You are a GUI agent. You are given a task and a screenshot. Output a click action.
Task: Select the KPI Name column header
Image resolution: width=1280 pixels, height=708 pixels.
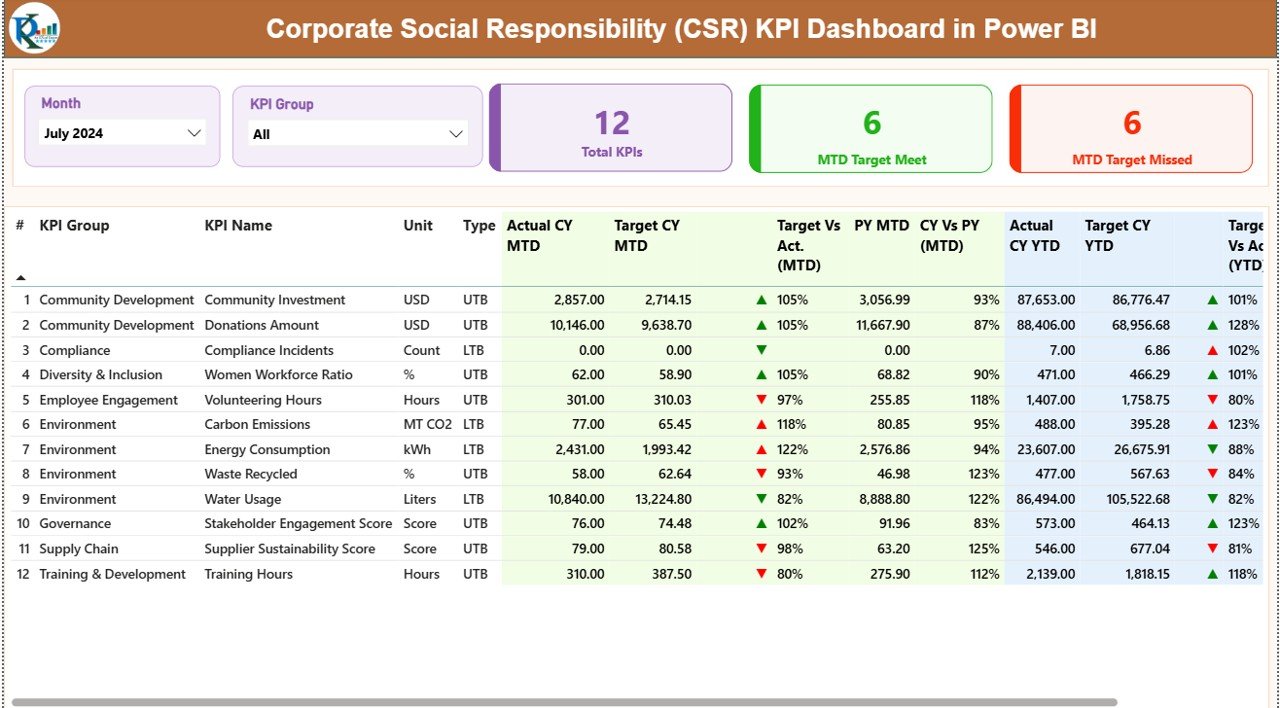point(237,226)
